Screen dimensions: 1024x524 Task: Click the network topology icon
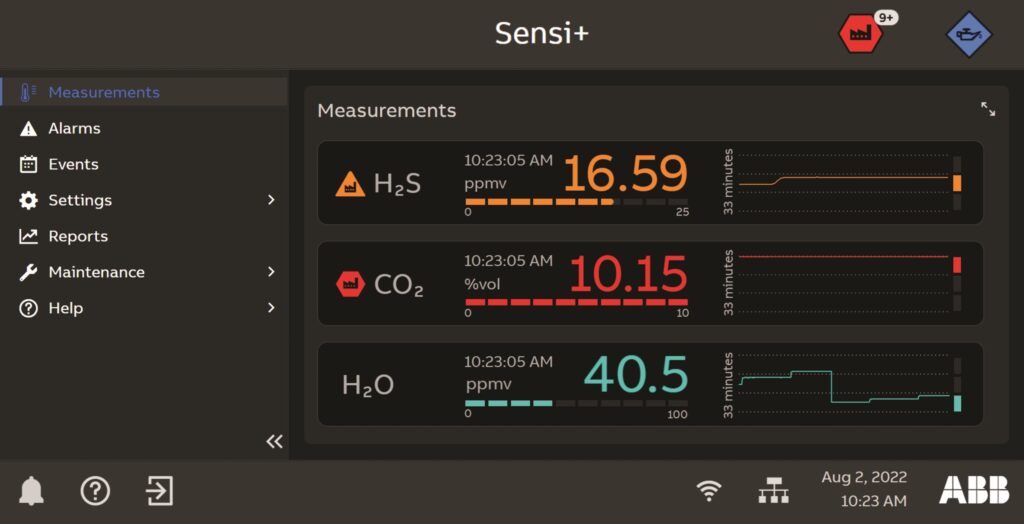point(773,490)
